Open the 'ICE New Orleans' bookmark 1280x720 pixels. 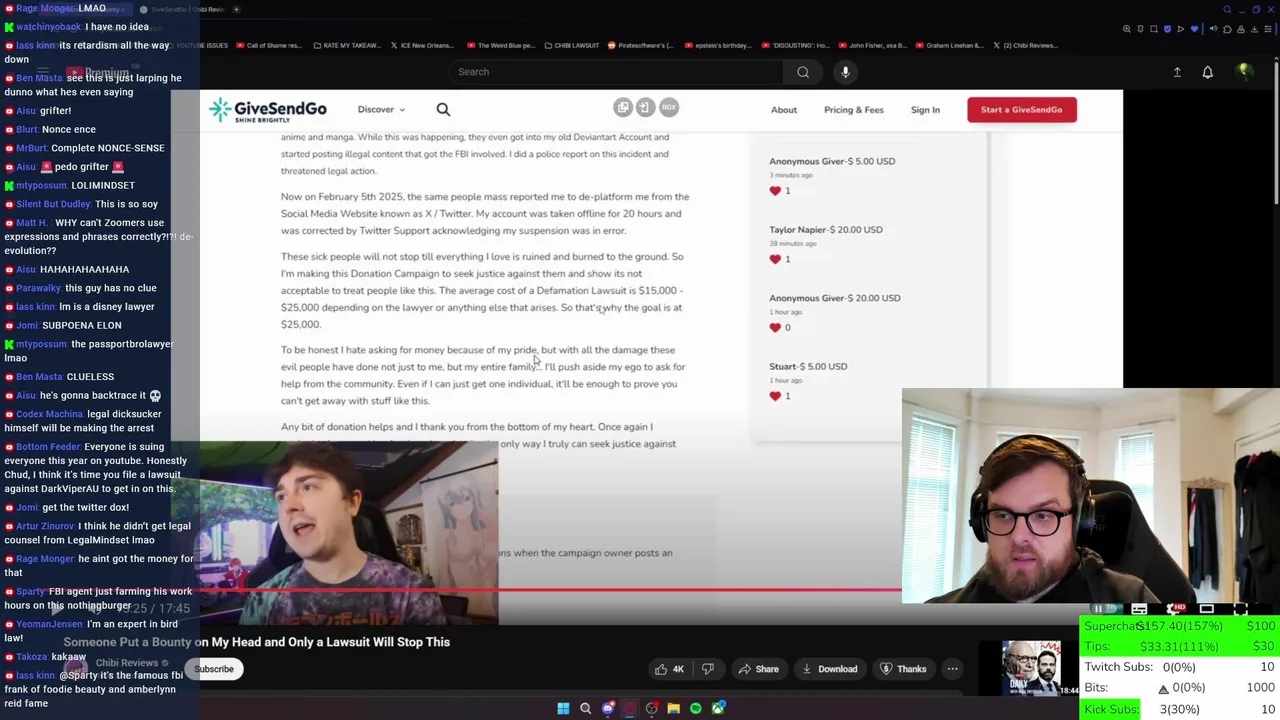422,45
